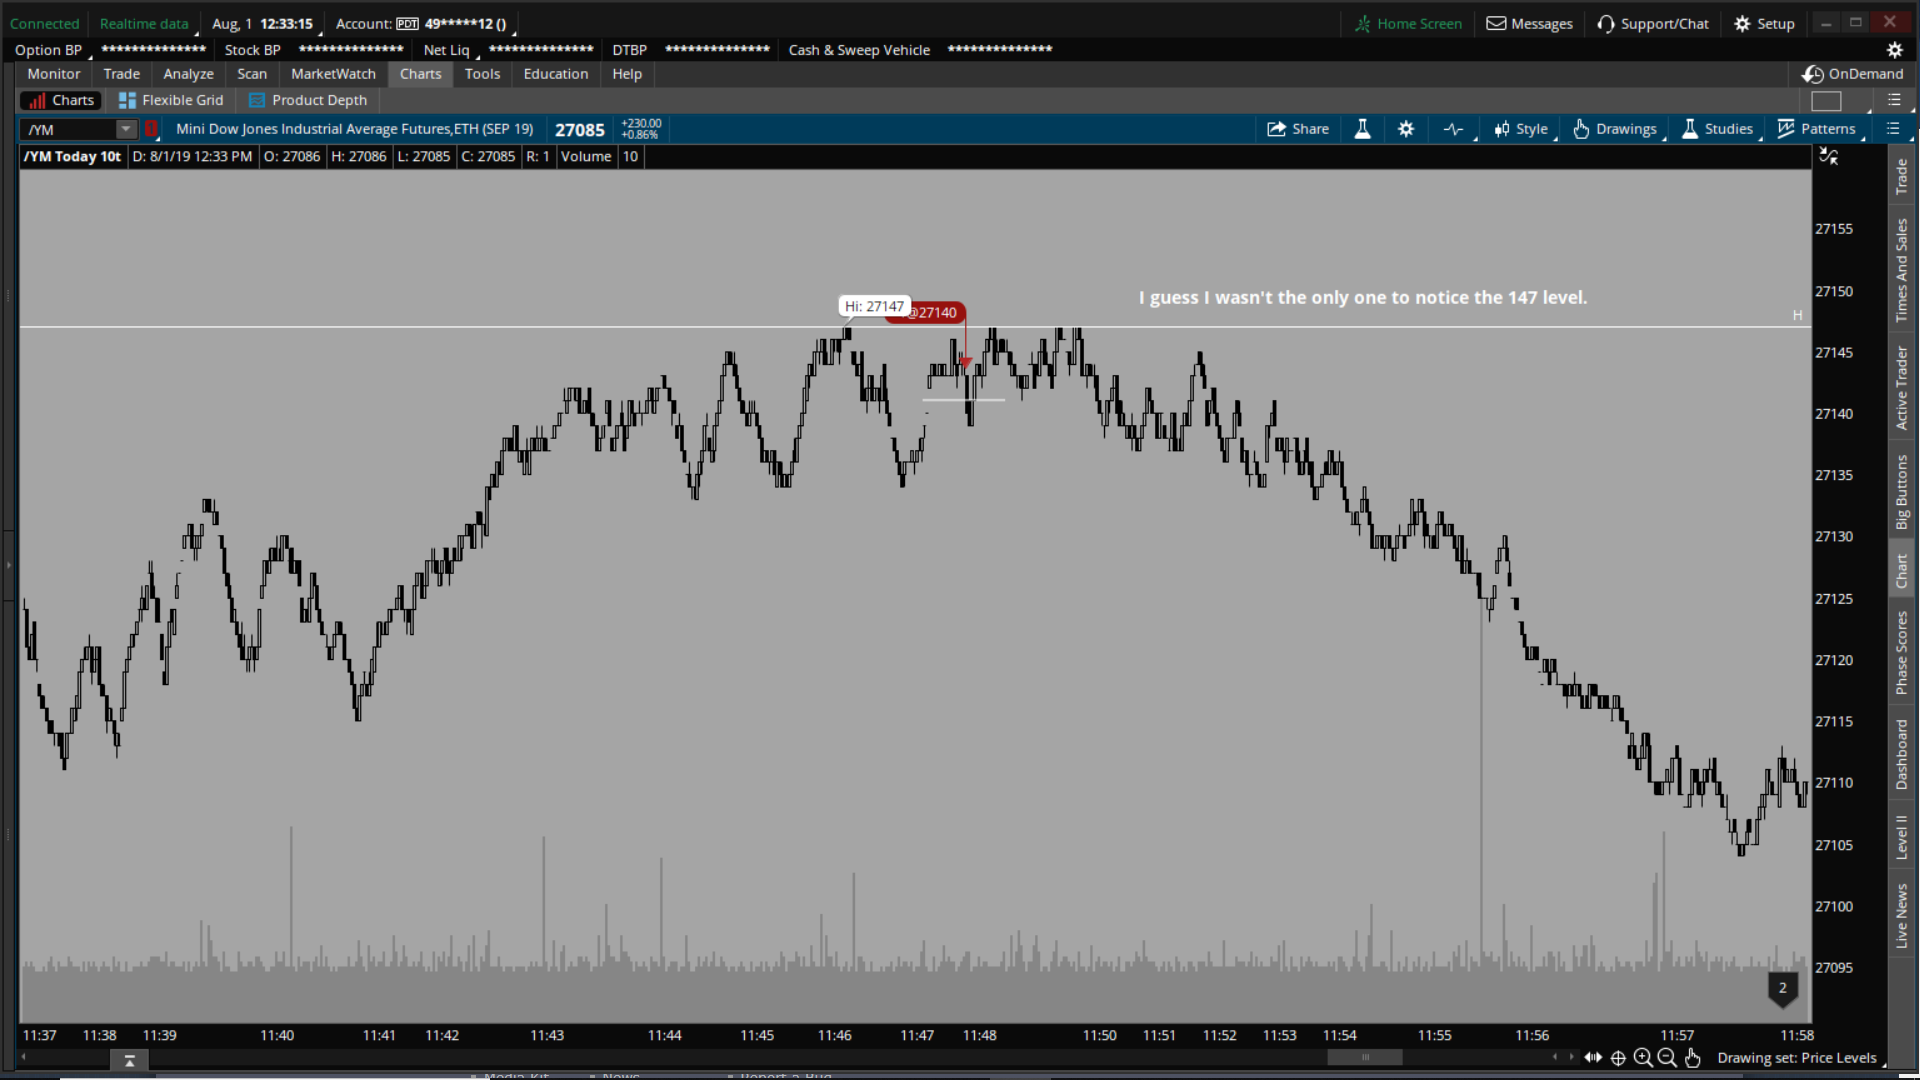Open the list menu beside grid layout selector
The height and width of the screenshot is (1080, 1920).
coord(1894,100)
